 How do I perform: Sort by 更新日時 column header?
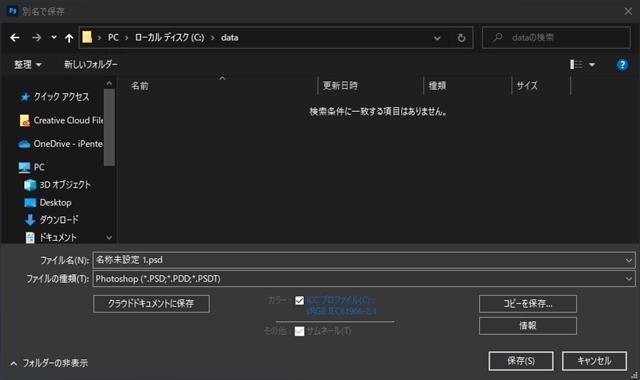click(x=340, y=86)
